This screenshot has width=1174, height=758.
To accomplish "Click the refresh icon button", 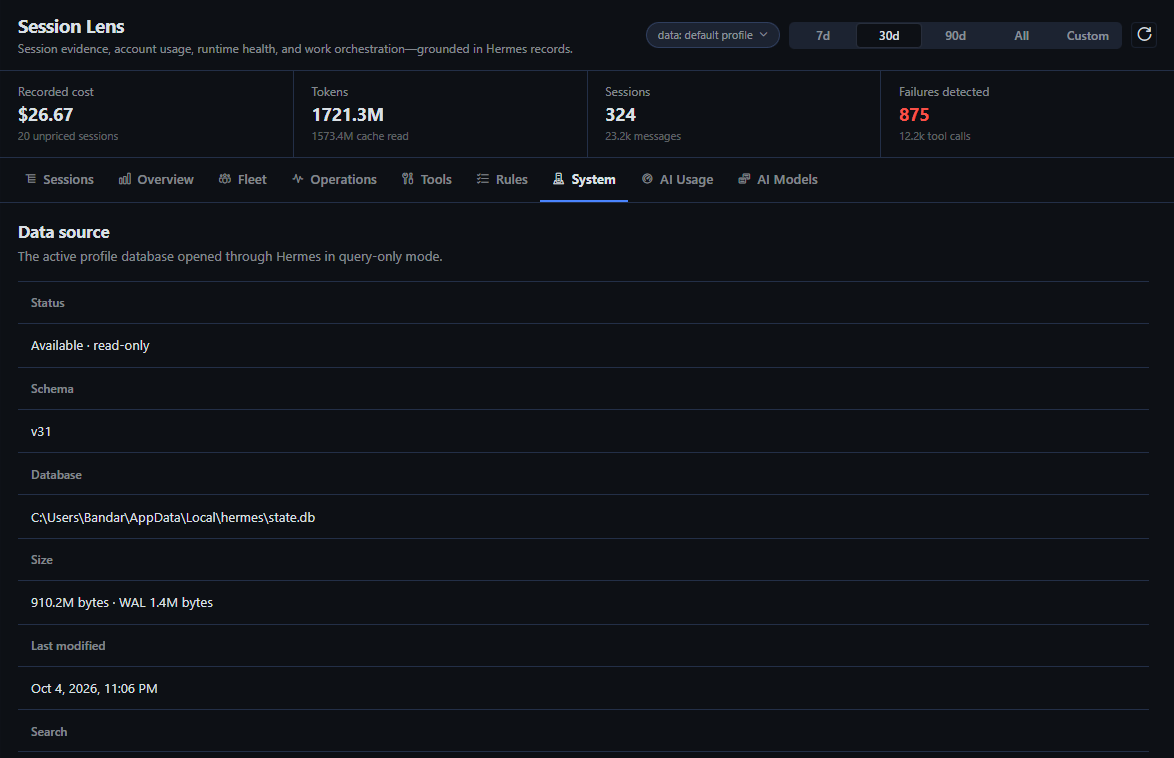I will pos(1144,34).
